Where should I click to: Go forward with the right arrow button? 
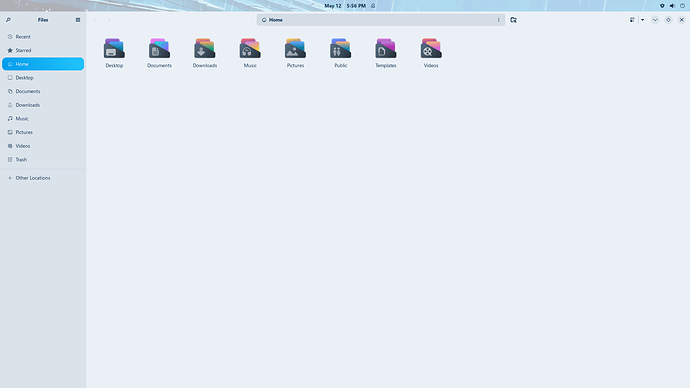pos(109,20)
